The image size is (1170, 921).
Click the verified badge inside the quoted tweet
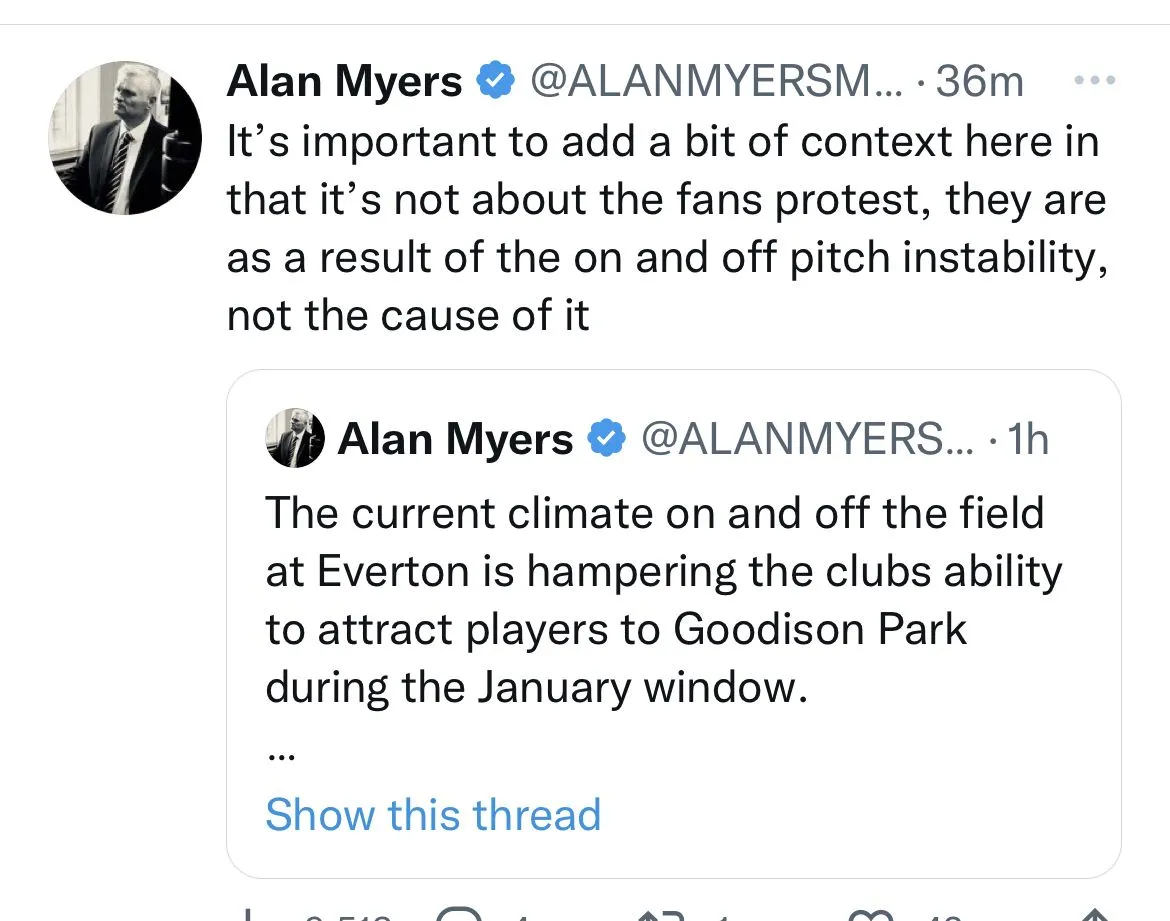click(604, 439)
